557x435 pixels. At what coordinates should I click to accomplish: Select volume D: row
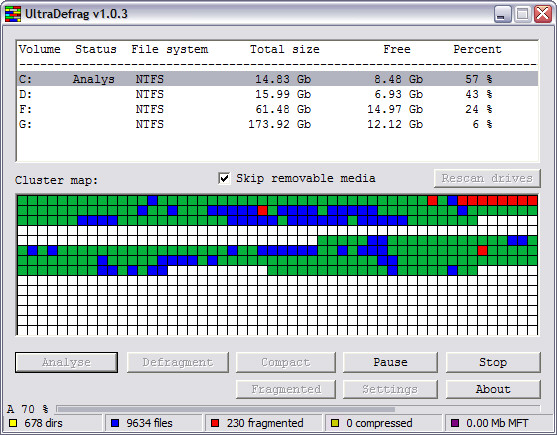(x=277, y=94)
